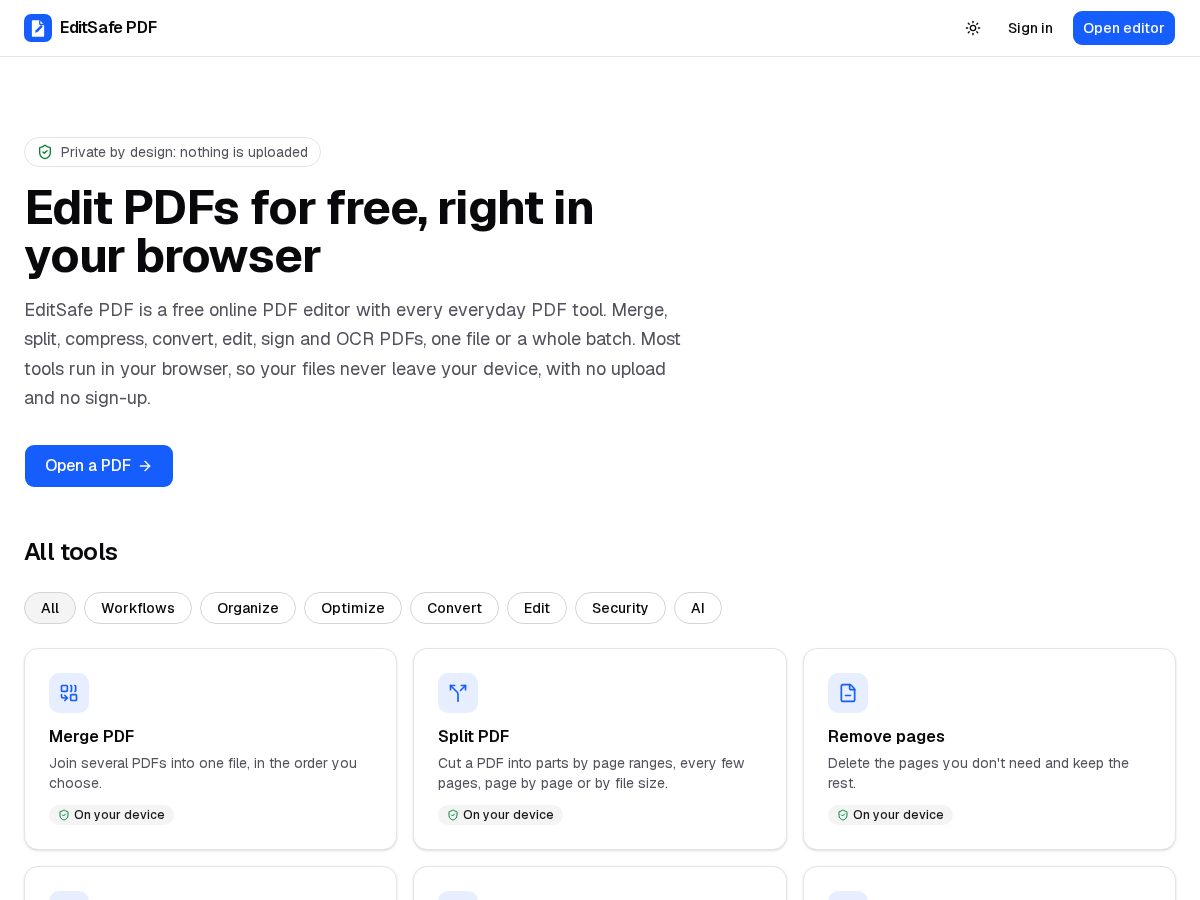Click 'On your device' text in Split PDF card

pos(508,815)
